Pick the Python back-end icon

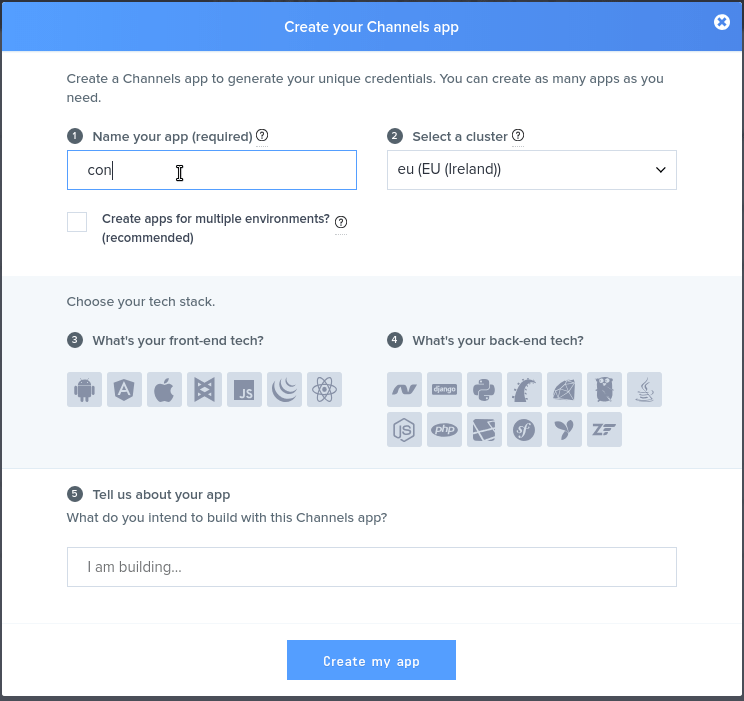[x=484, y=390]
